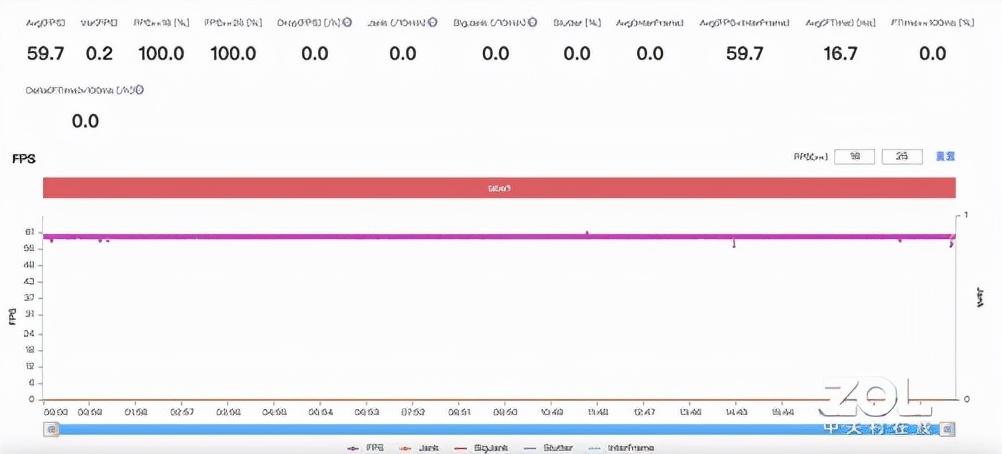This screenshot has width=1002, height=454.
Task: Click the 59.7 value under Avg(FPS+InterFrame)
Action: tap(744, 53)
